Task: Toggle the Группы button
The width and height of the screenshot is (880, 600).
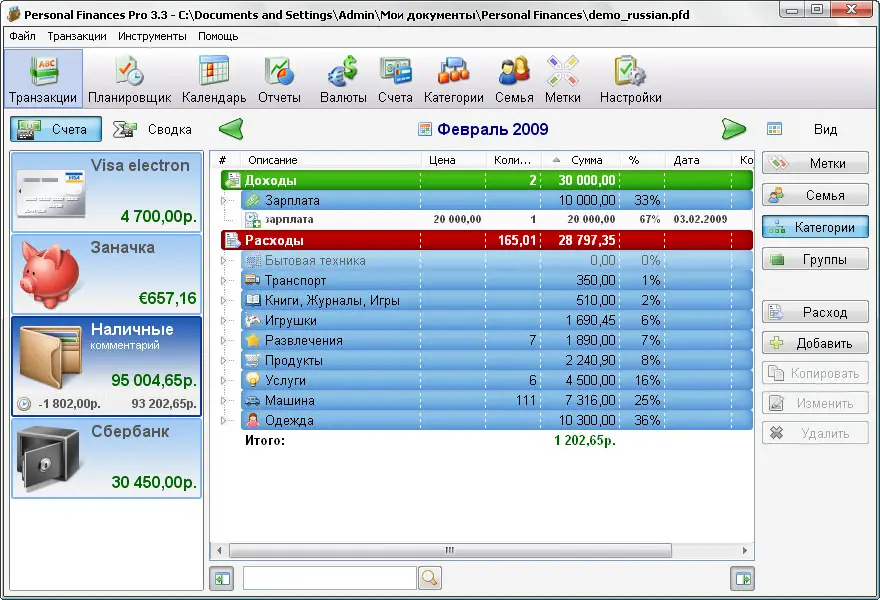Action: [815, 259]
